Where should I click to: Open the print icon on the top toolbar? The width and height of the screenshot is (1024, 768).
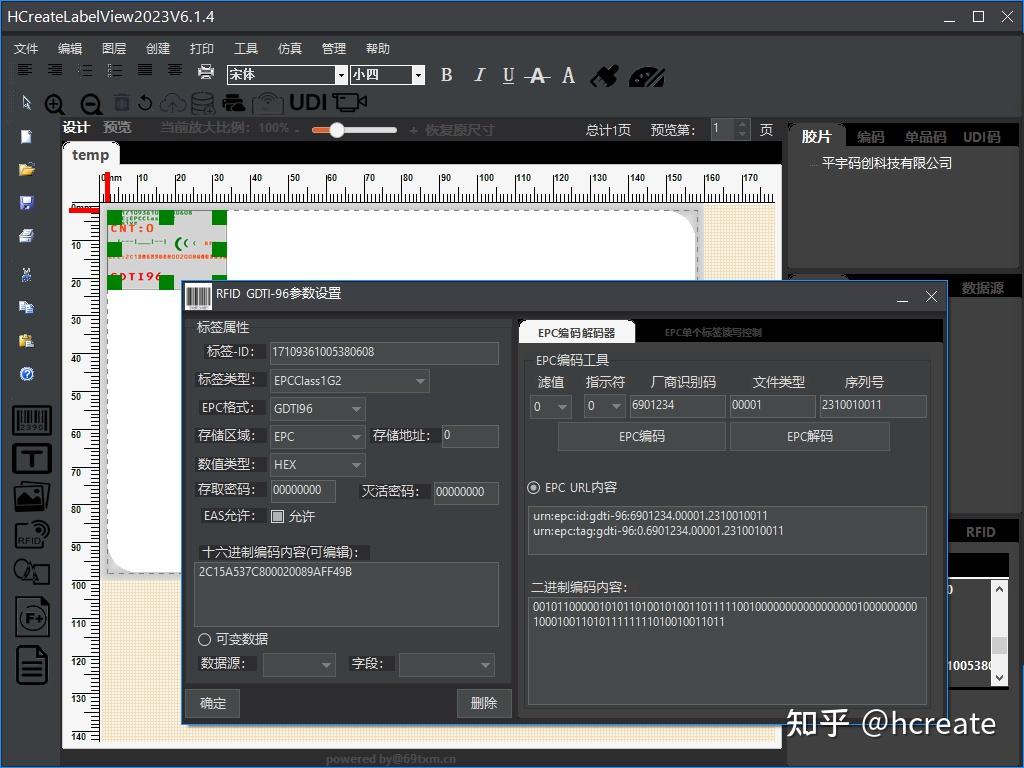207,73
